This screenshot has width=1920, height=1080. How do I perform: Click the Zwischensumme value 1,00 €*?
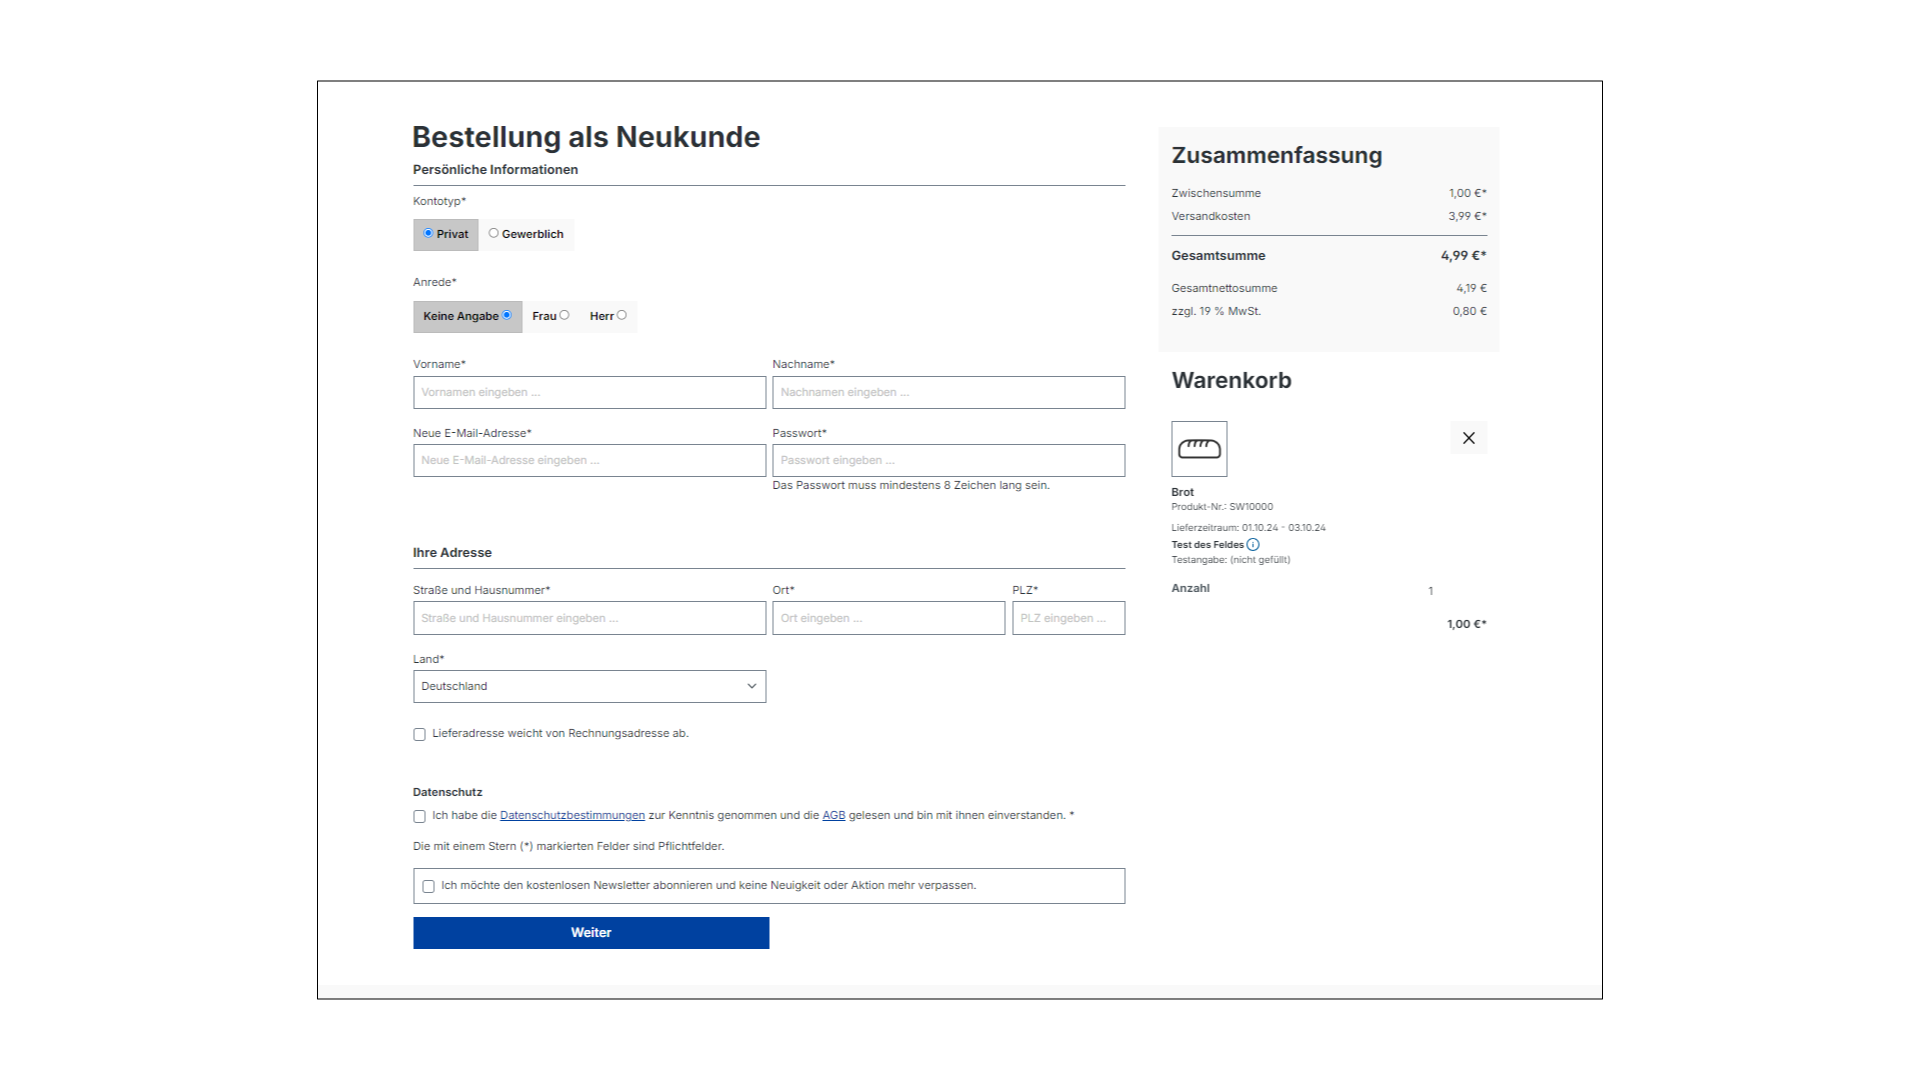(x=1467, y=193)
